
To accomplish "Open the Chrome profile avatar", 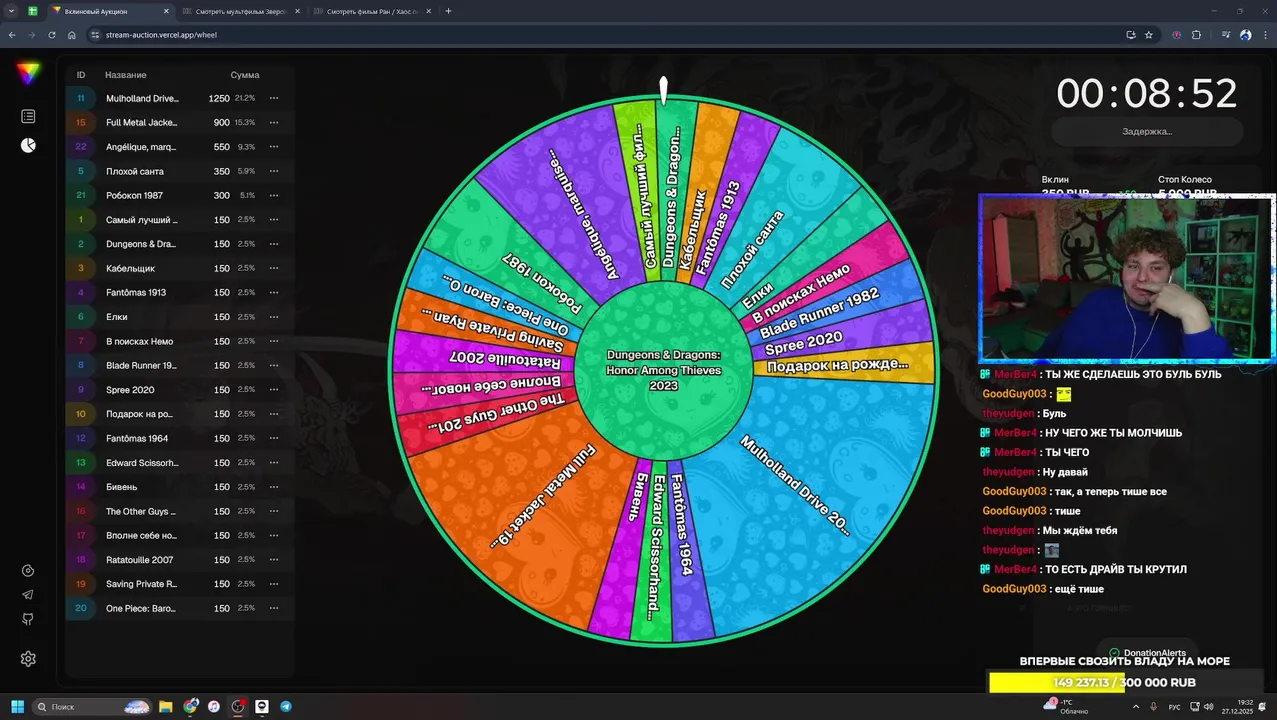I will tap(1245, 35).
